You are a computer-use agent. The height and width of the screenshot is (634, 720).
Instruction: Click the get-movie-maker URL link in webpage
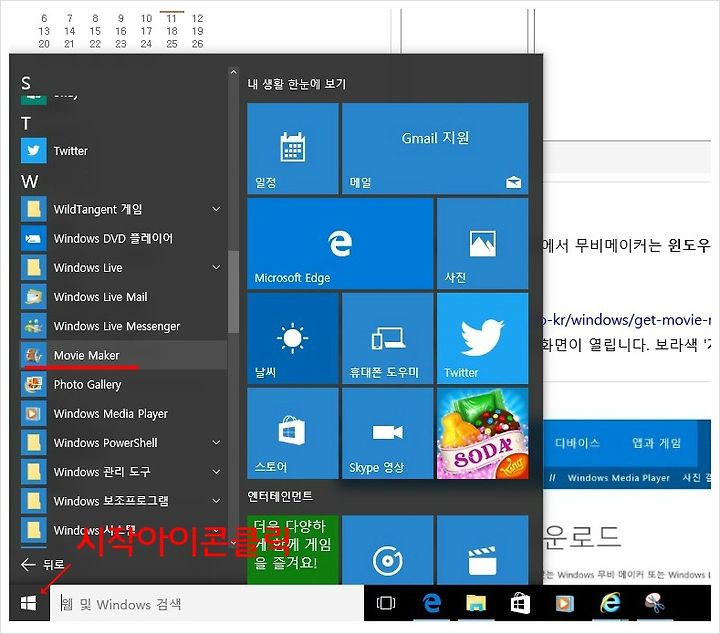click(x=626, y=320)
